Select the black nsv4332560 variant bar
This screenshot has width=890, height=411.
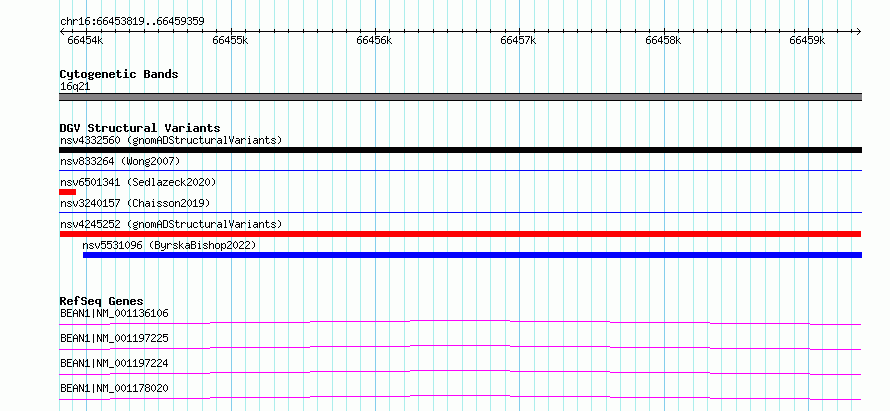(460, 150)
